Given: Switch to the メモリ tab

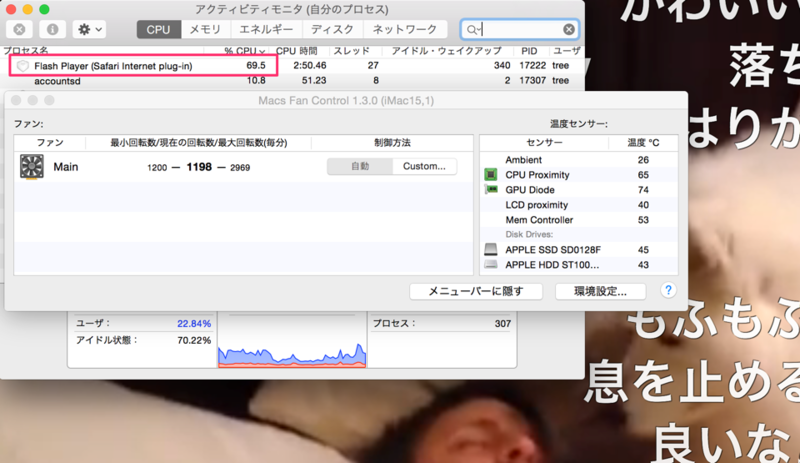Looking at the screenshot, I should [x=205, y=30].
